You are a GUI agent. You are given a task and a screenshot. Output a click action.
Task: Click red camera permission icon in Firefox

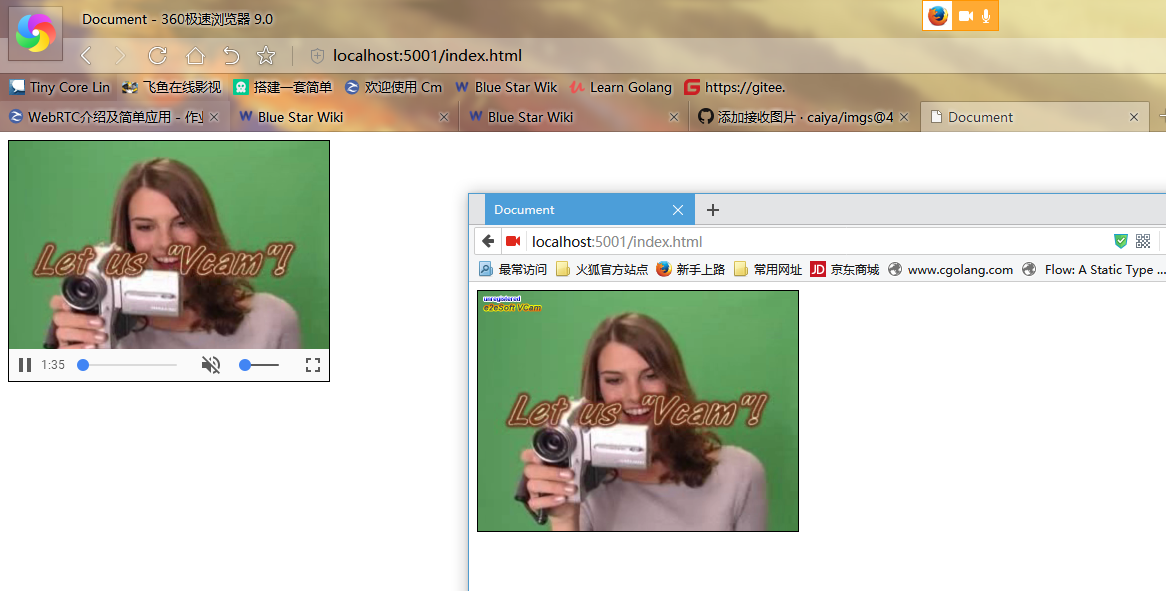click(513, 241)
